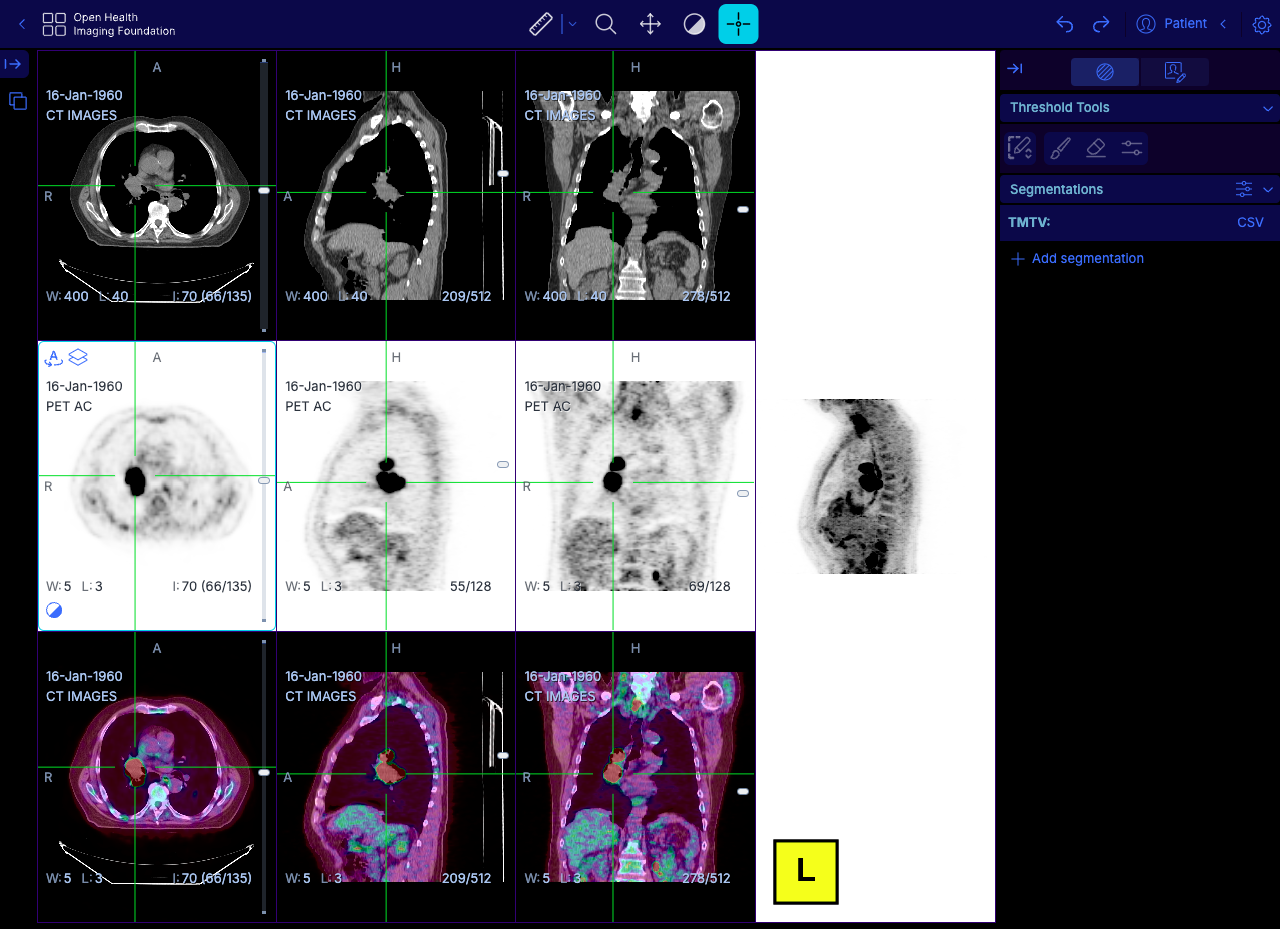Click the 55/128 slice indicator text
The height and width of the screenshot is (929, 1280).
(470, 587)
